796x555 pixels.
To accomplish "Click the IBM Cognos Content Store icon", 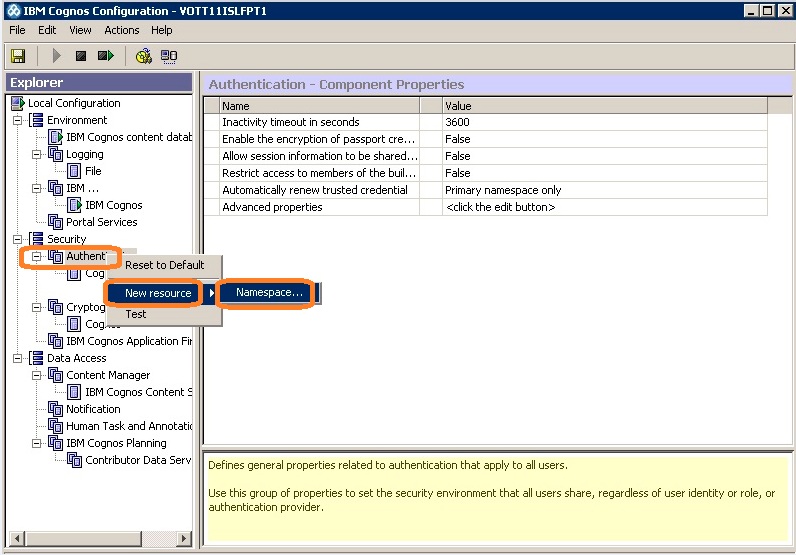I will coord(74,392).
